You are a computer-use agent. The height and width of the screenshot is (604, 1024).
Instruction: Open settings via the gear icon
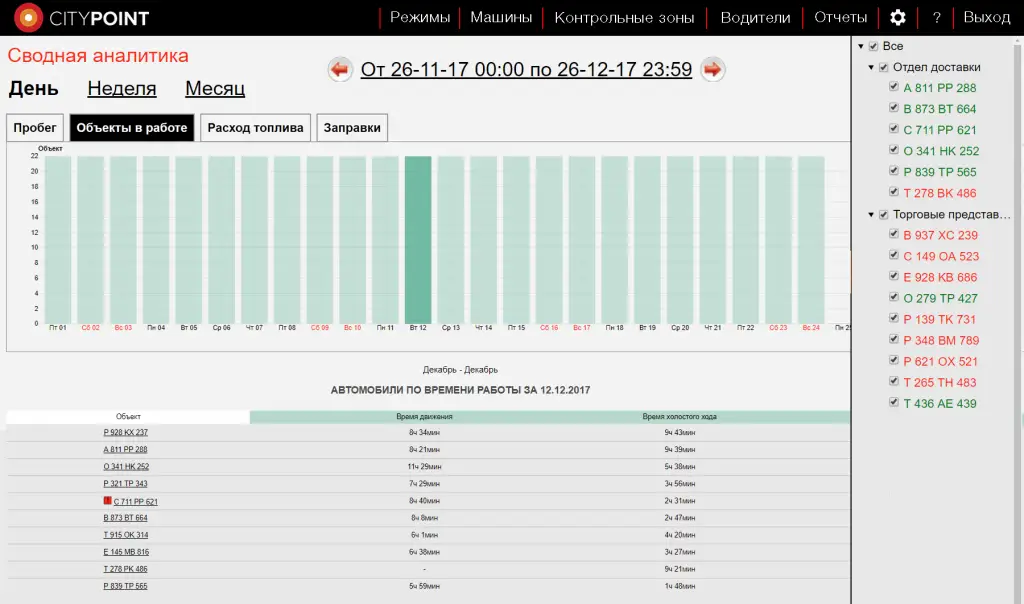(897, 17)
